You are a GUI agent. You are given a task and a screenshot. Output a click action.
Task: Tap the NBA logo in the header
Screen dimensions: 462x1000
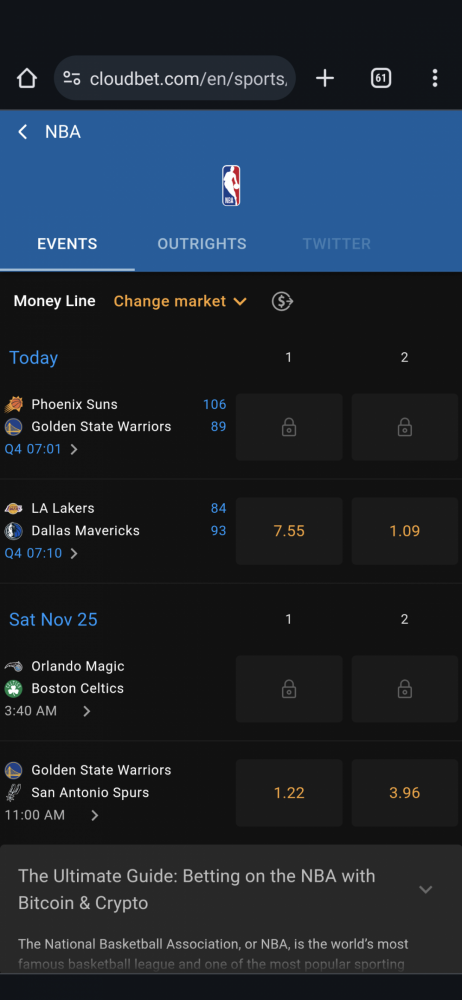pos(231,186)
